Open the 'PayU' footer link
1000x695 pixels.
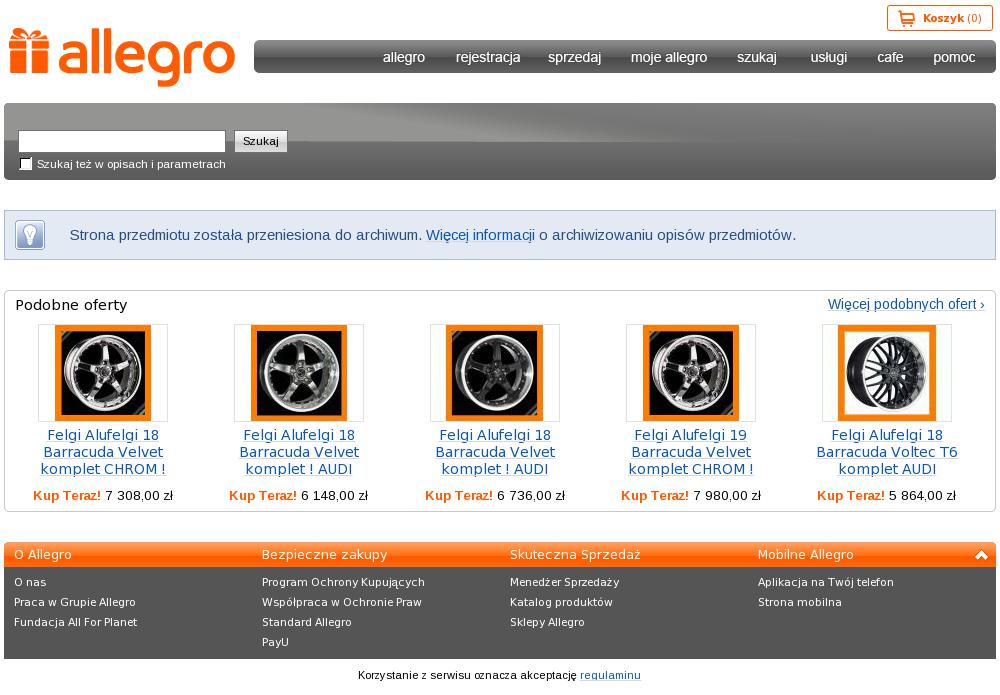[x=276, y=642]
